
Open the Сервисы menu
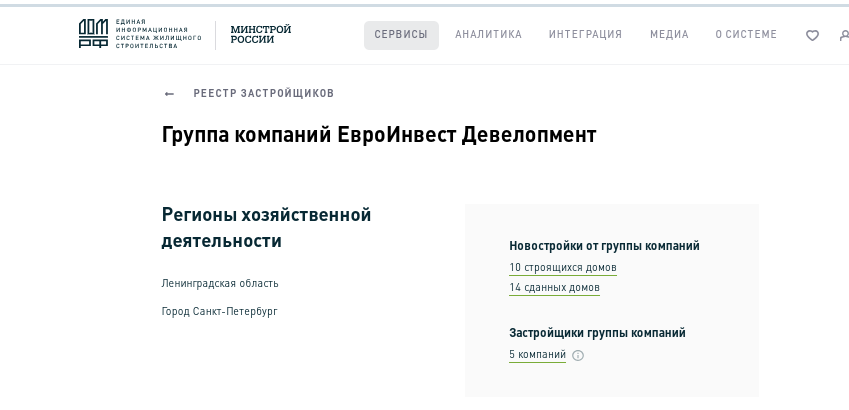[401, 35]
